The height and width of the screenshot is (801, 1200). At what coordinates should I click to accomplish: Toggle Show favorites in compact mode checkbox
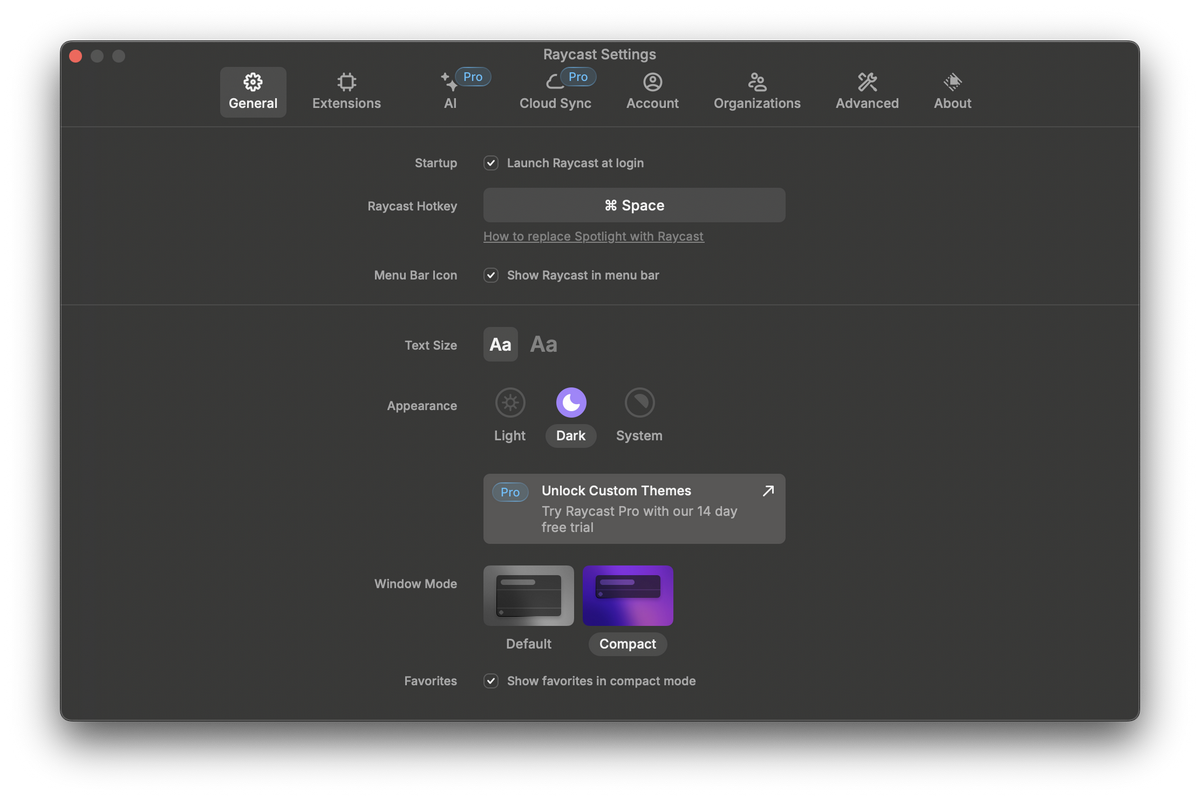pyautogui.click(x=491, y=681)
